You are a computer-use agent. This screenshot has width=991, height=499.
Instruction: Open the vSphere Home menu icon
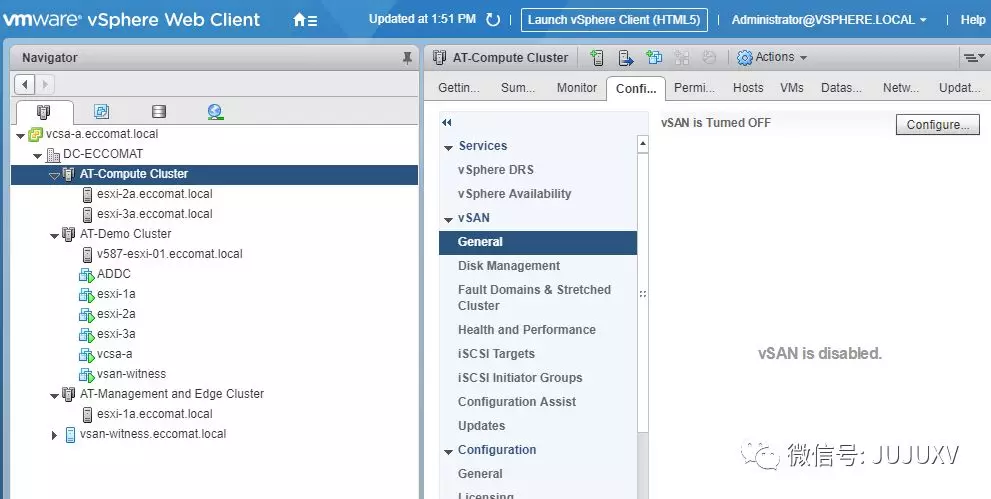(x=305, y=20)
